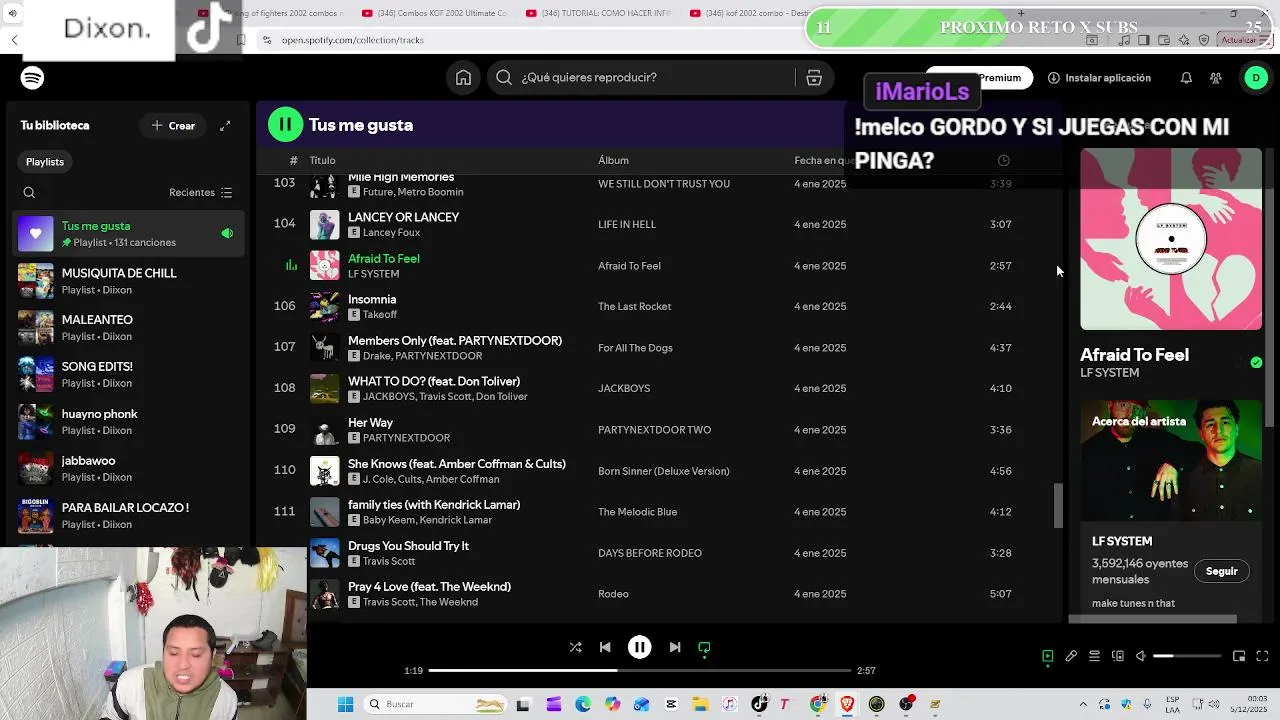
Task: Open the MALEANTEO playlist
Action: pos(128,328)
